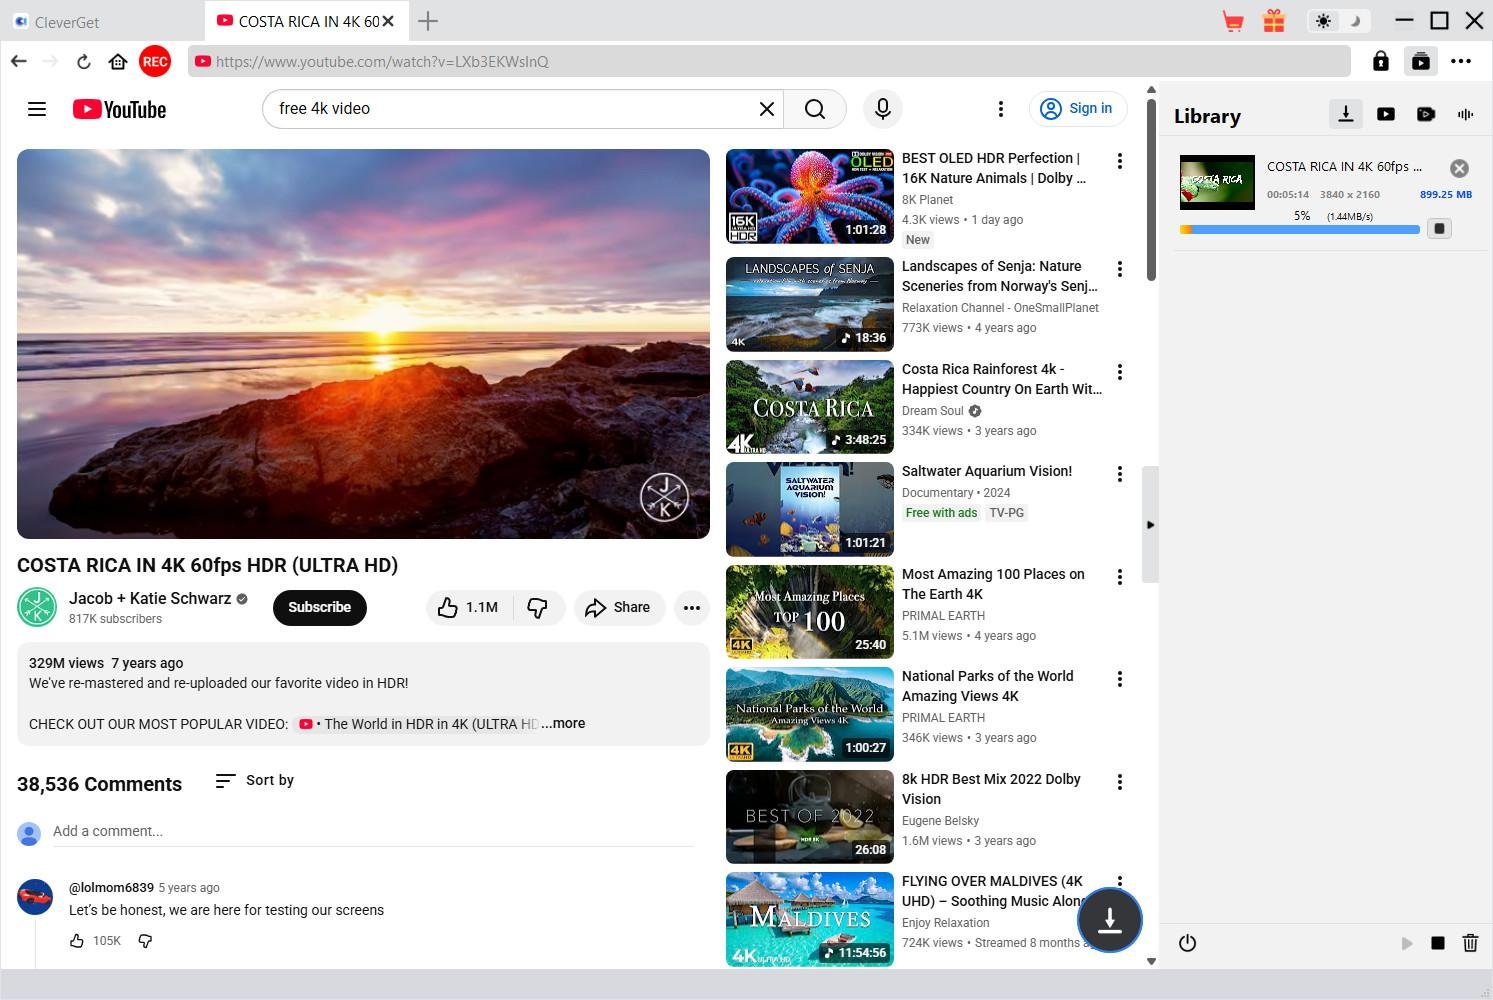Screen dimensions: 1493x1000
Task: Open options for Costa Rica Rainforest video
Action: (x=1120, y=372)
